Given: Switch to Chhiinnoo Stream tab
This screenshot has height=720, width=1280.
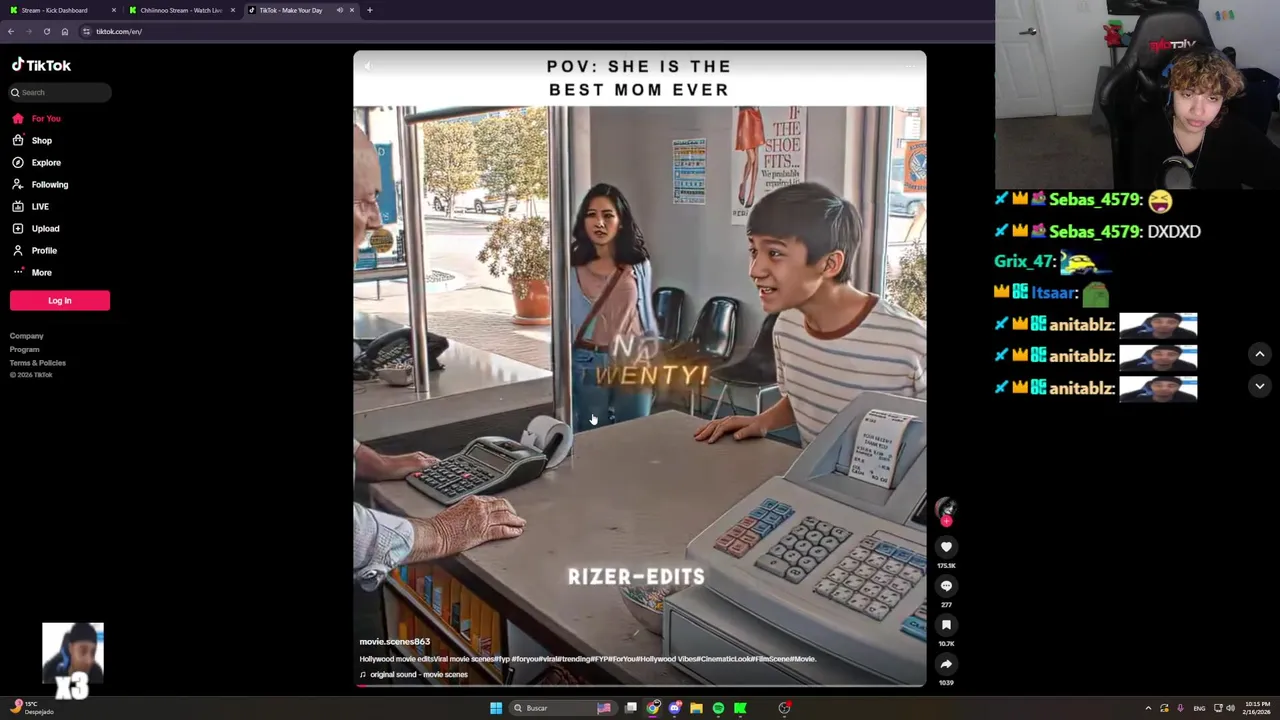Looking at the screenshot, I should coord(181,10).
